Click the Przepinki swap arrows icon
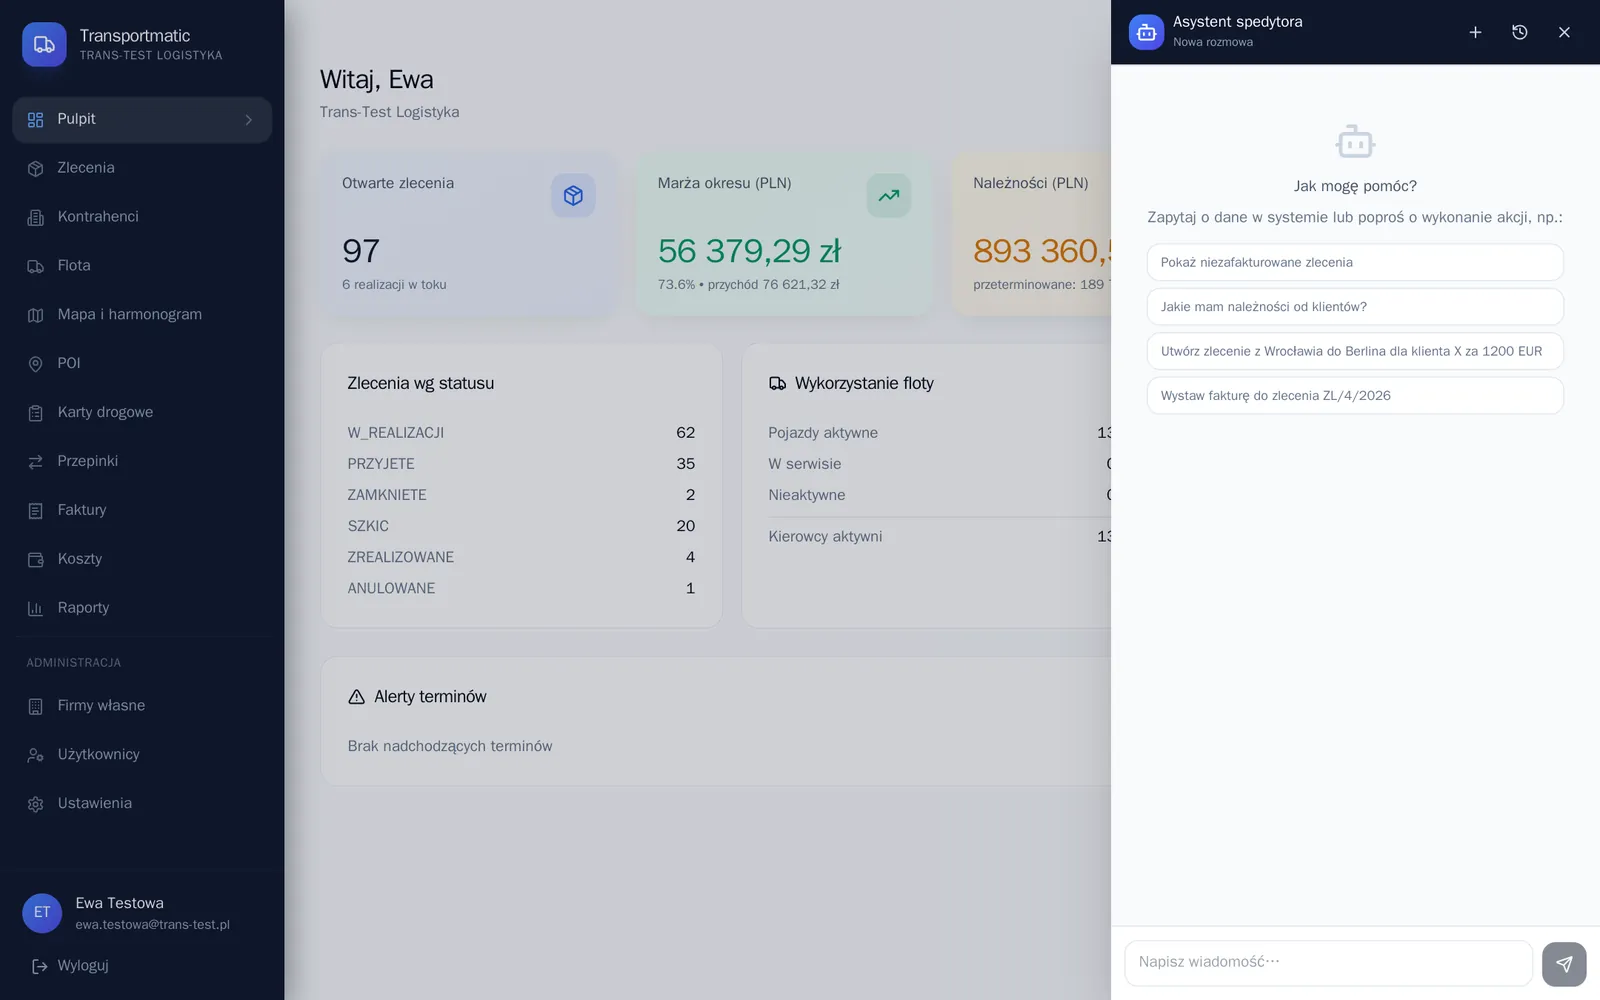Image resolution: width=1600 pixels, height=1000 pixels. pos(36,462)
